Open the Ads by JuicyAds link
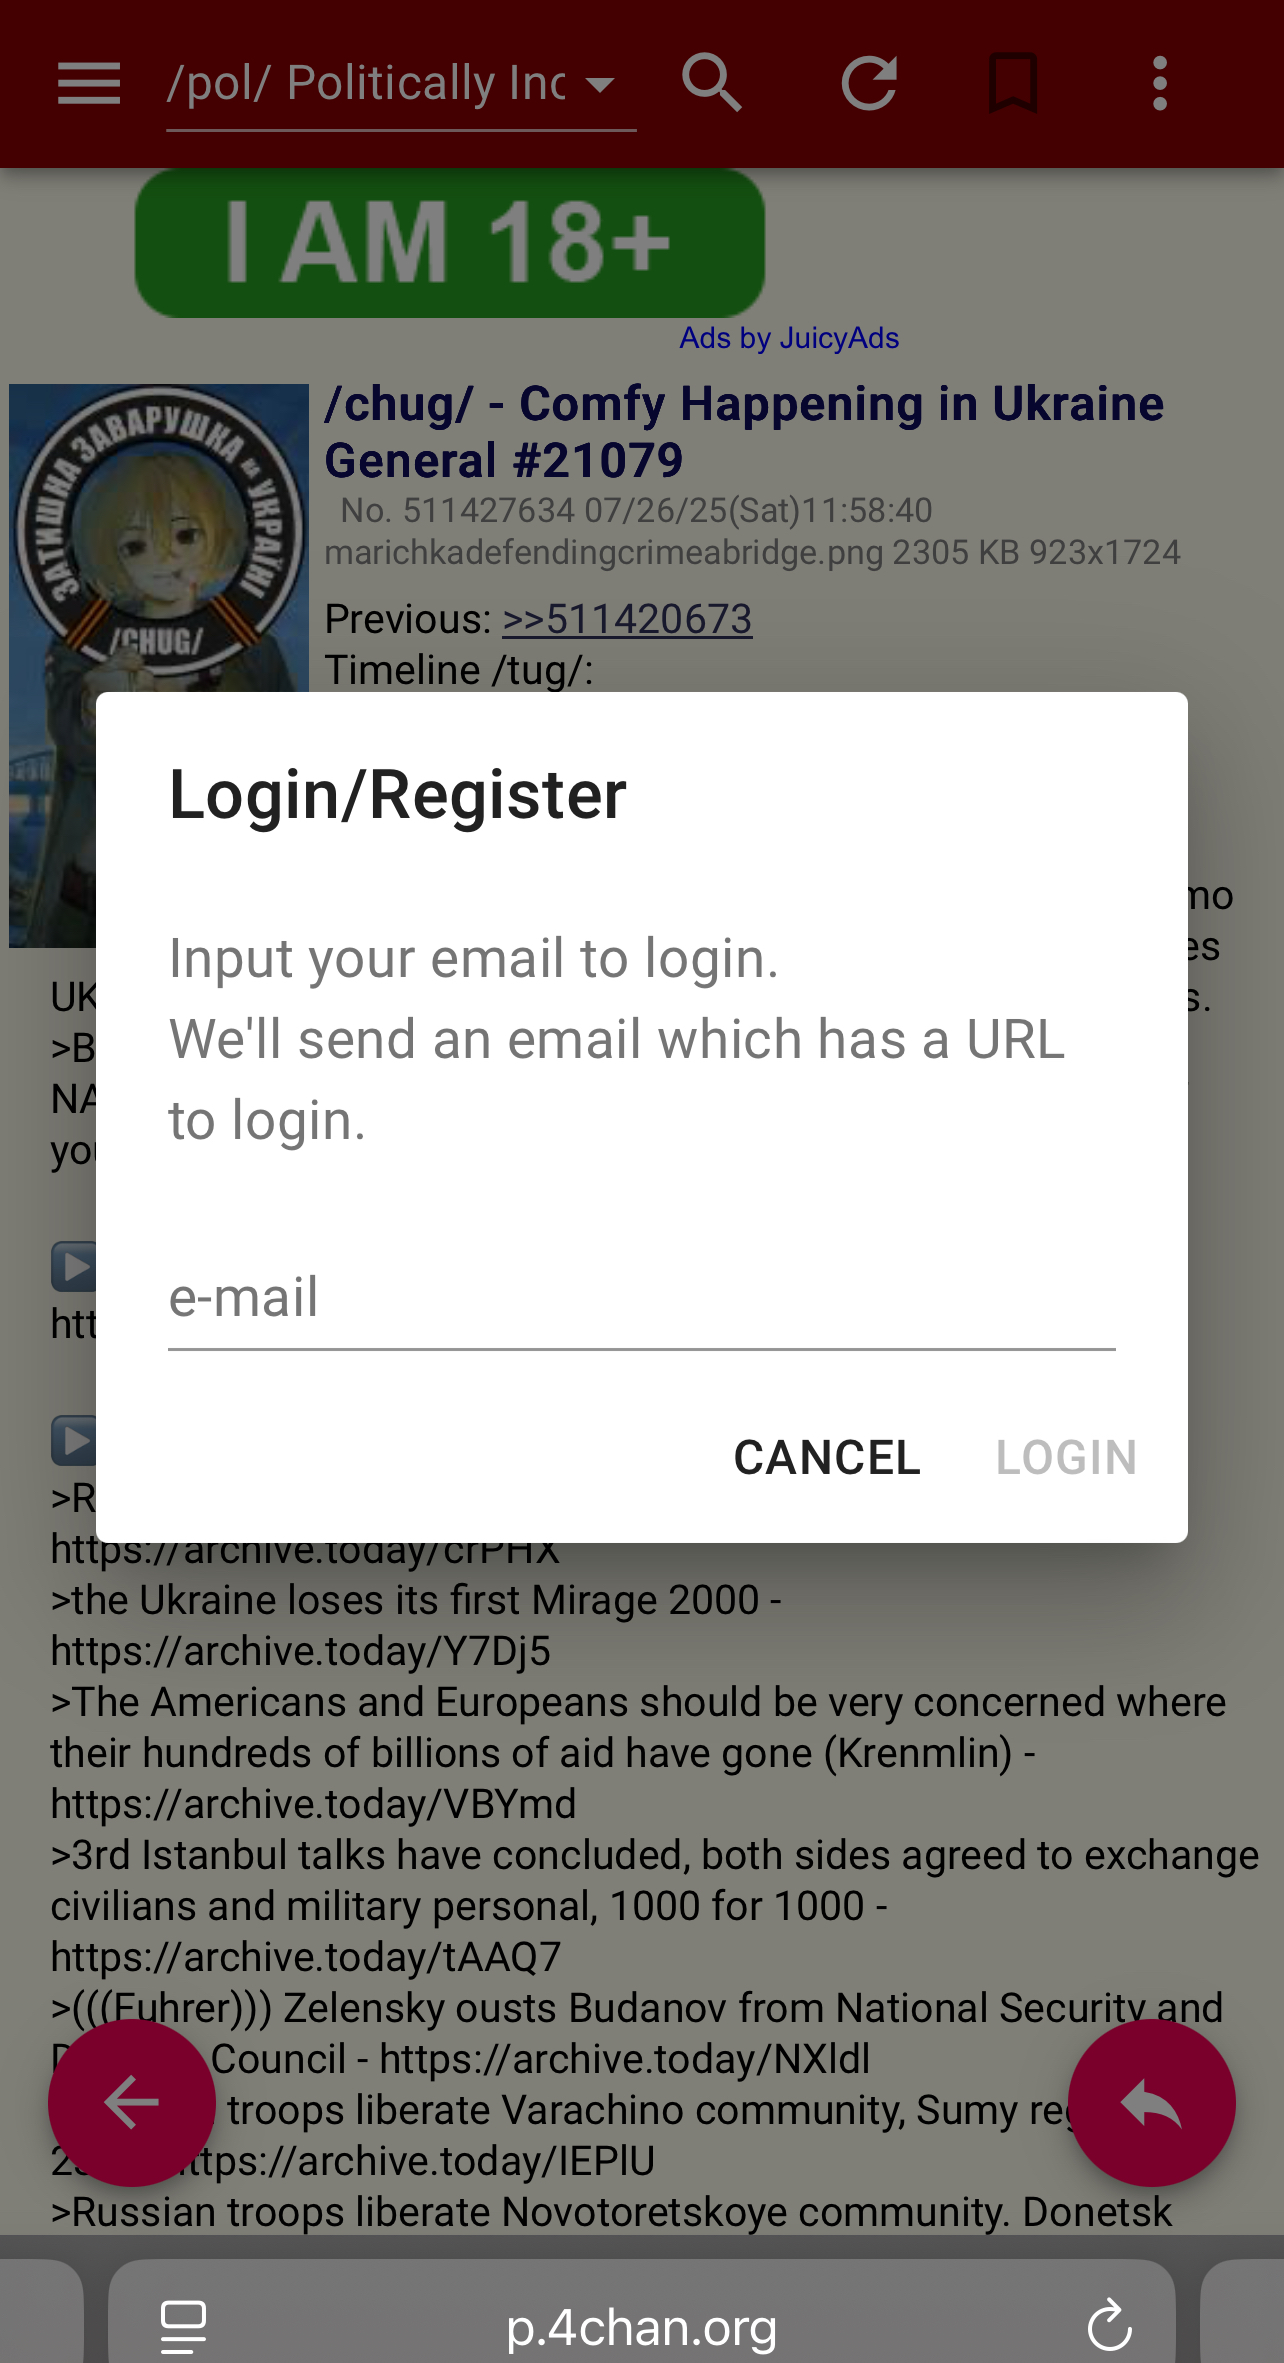This screenshot has height=2363, width=1284. pos(789,338)
